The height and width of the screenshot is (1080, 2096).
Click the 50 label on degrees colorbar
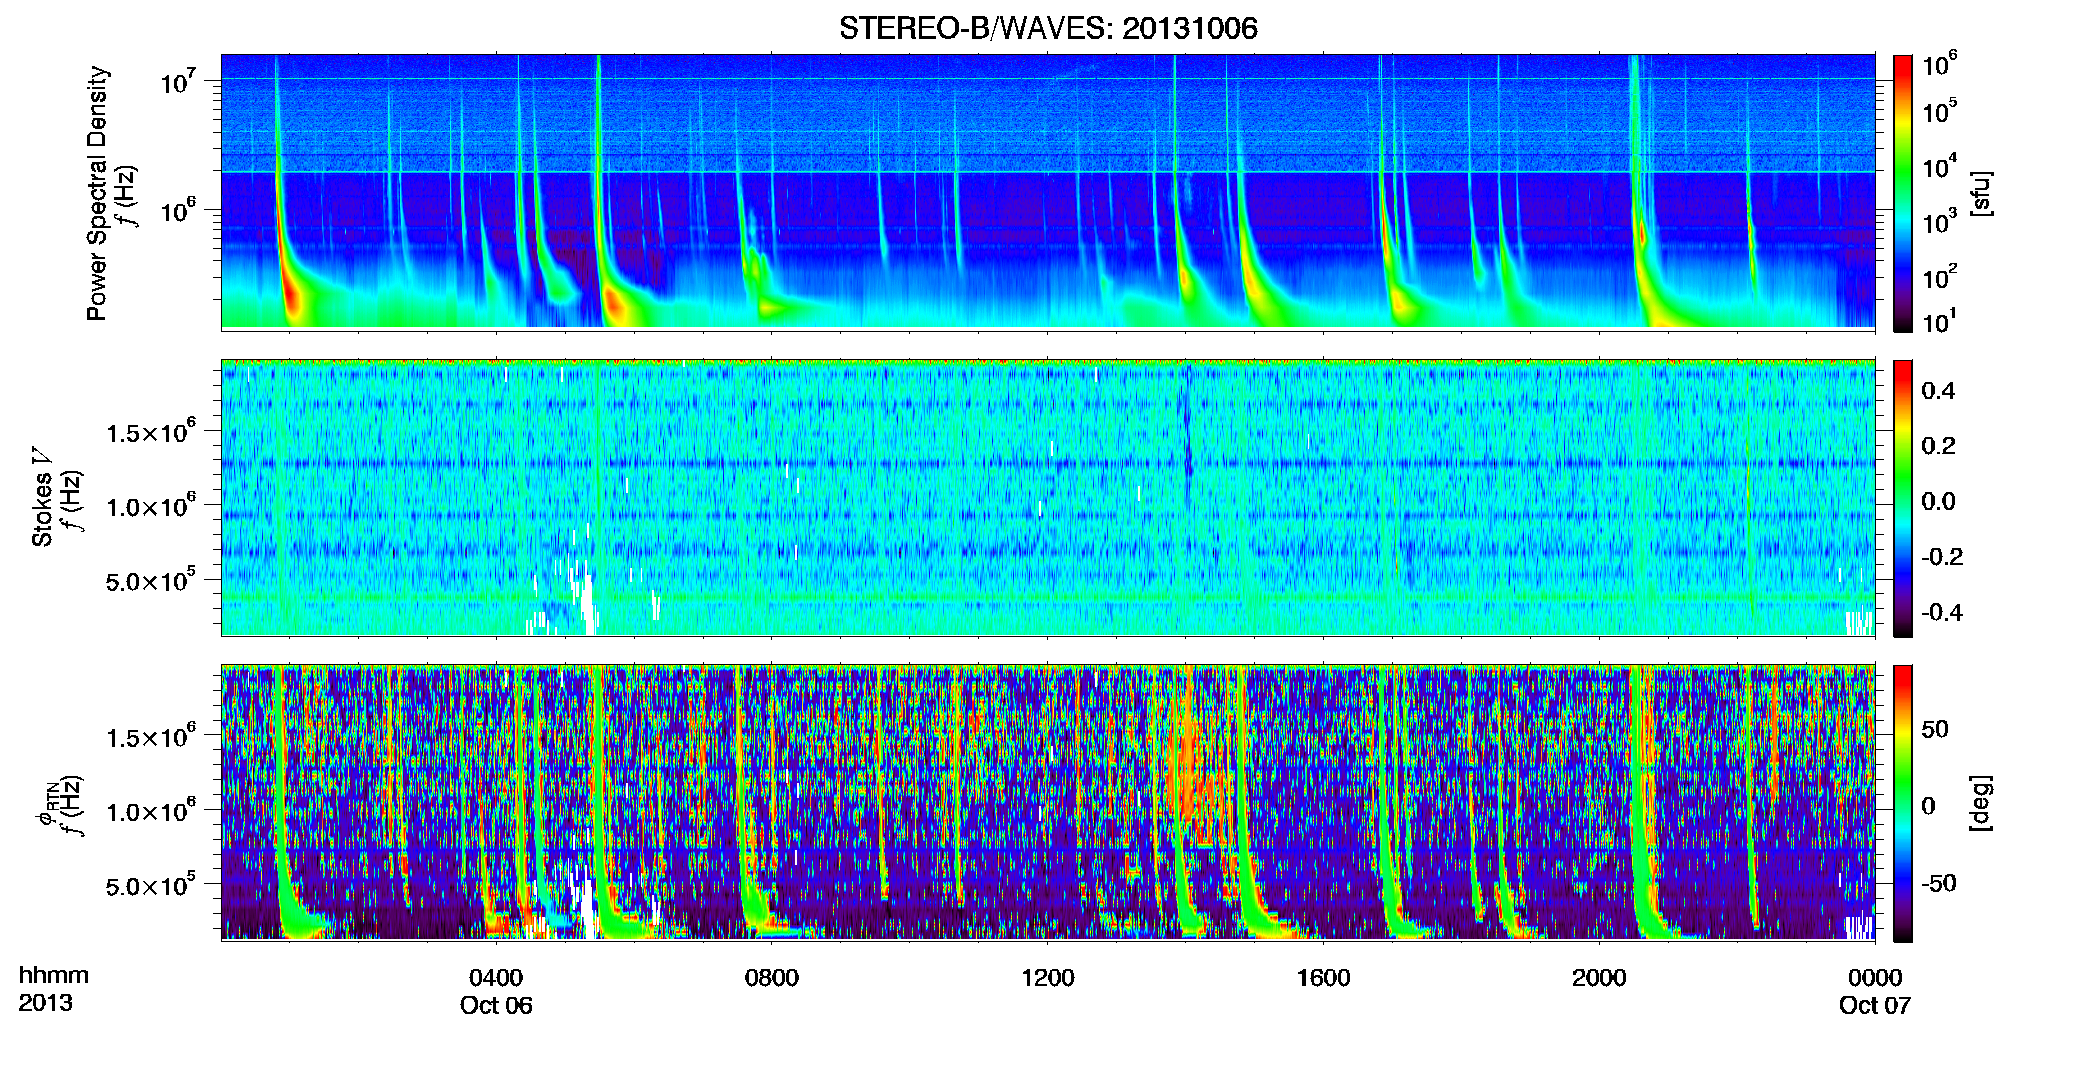[x=1935, y=729]
